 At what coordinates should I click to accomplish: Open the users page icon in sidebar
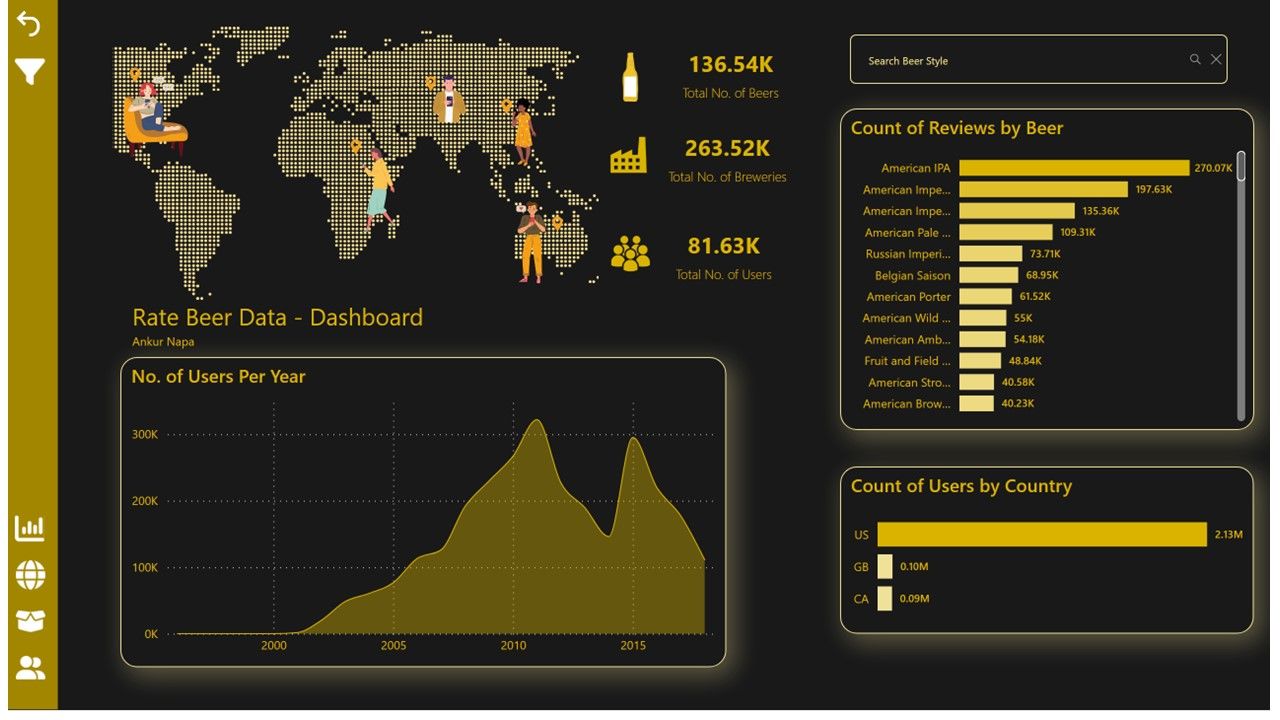[x=30, y=668]
